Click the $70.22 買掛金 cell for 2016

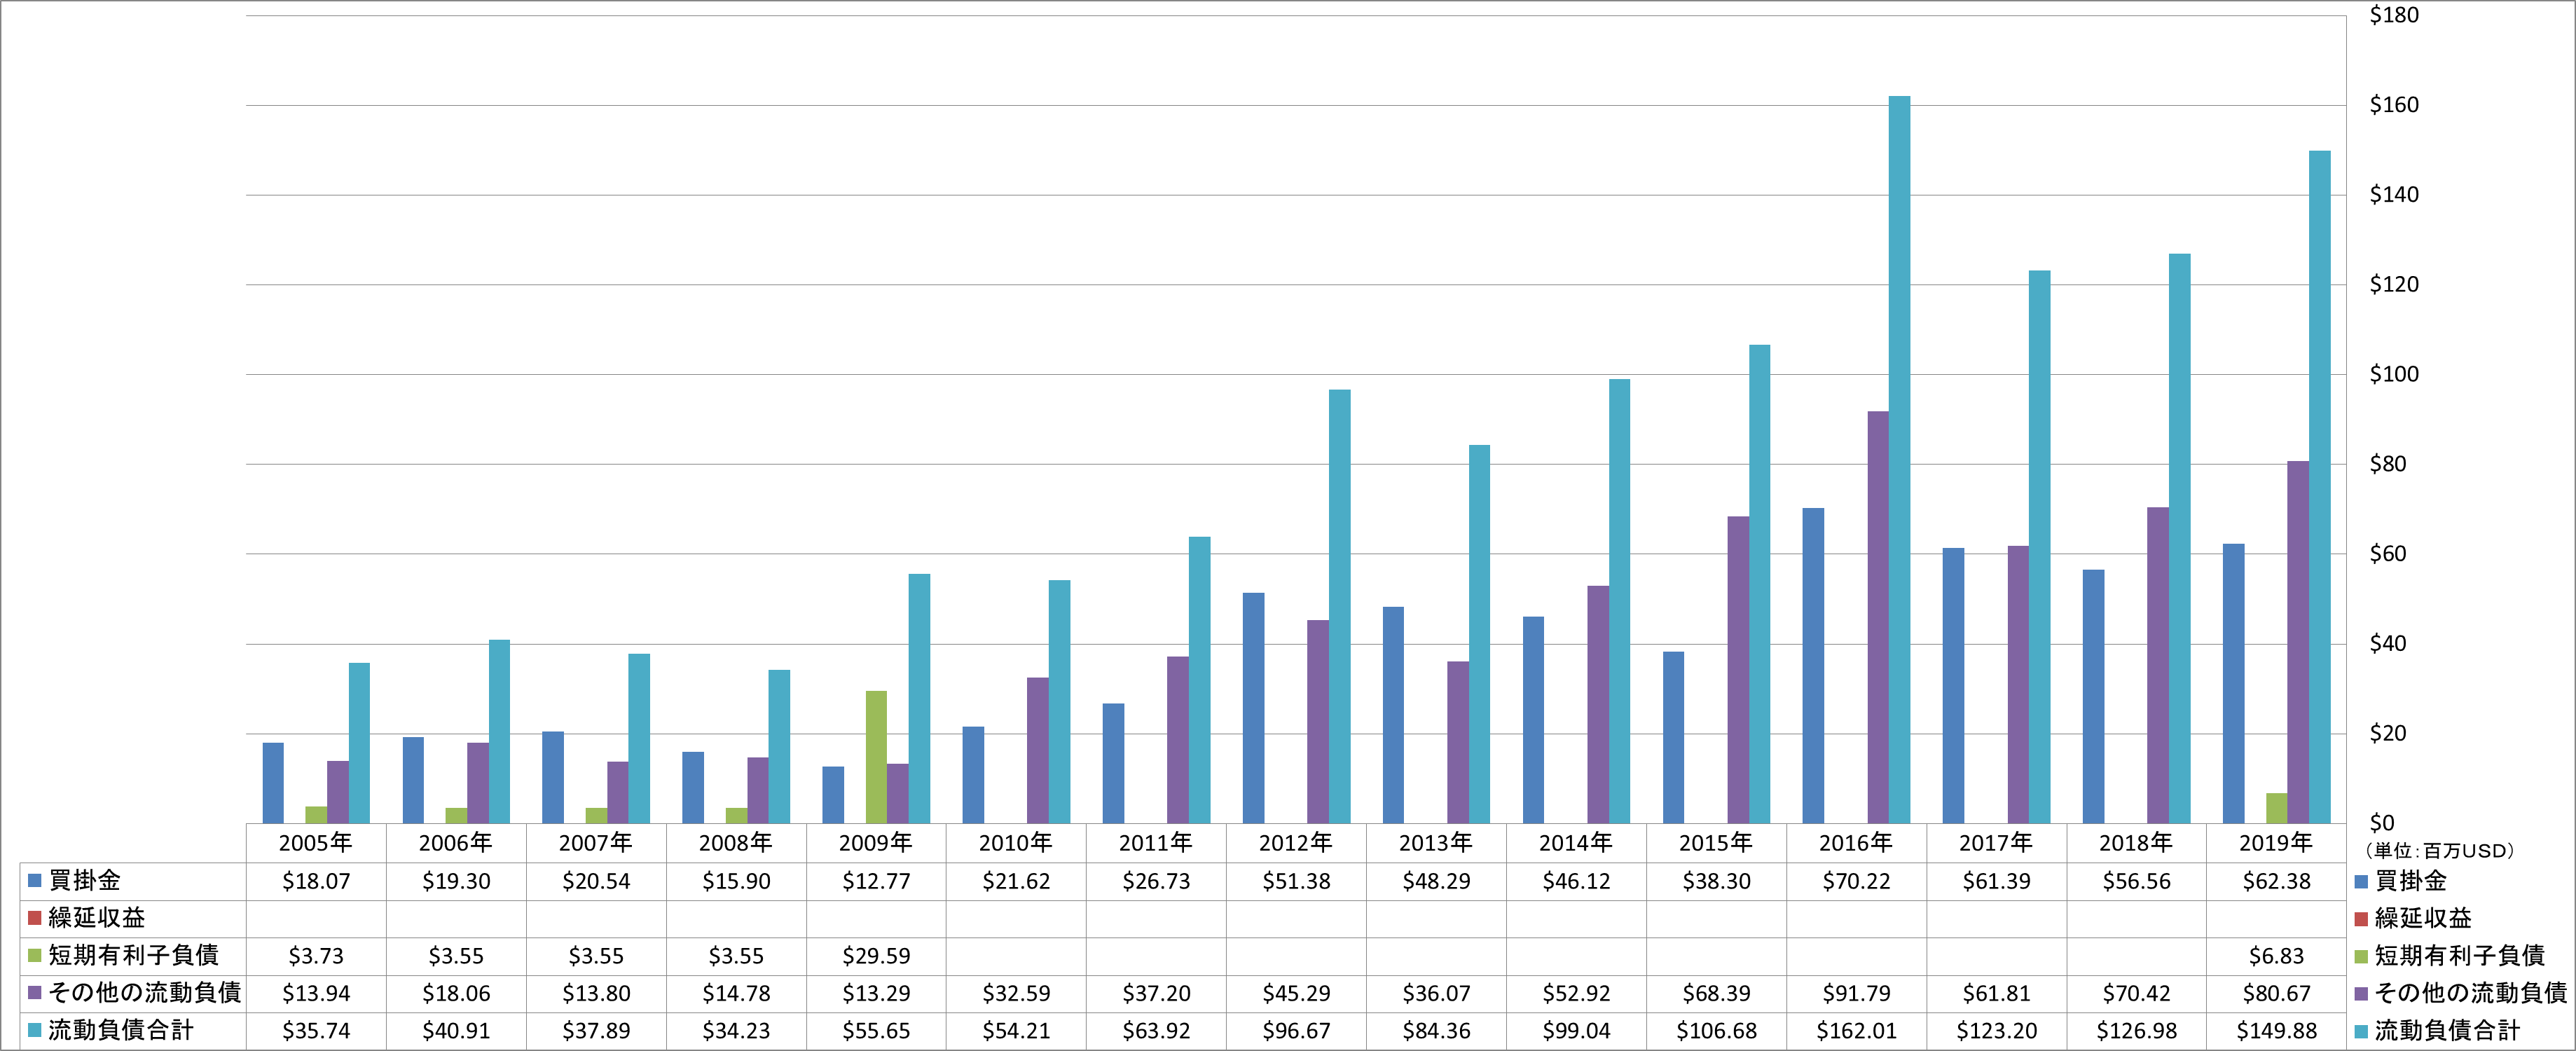click(x=1856, y=882)
